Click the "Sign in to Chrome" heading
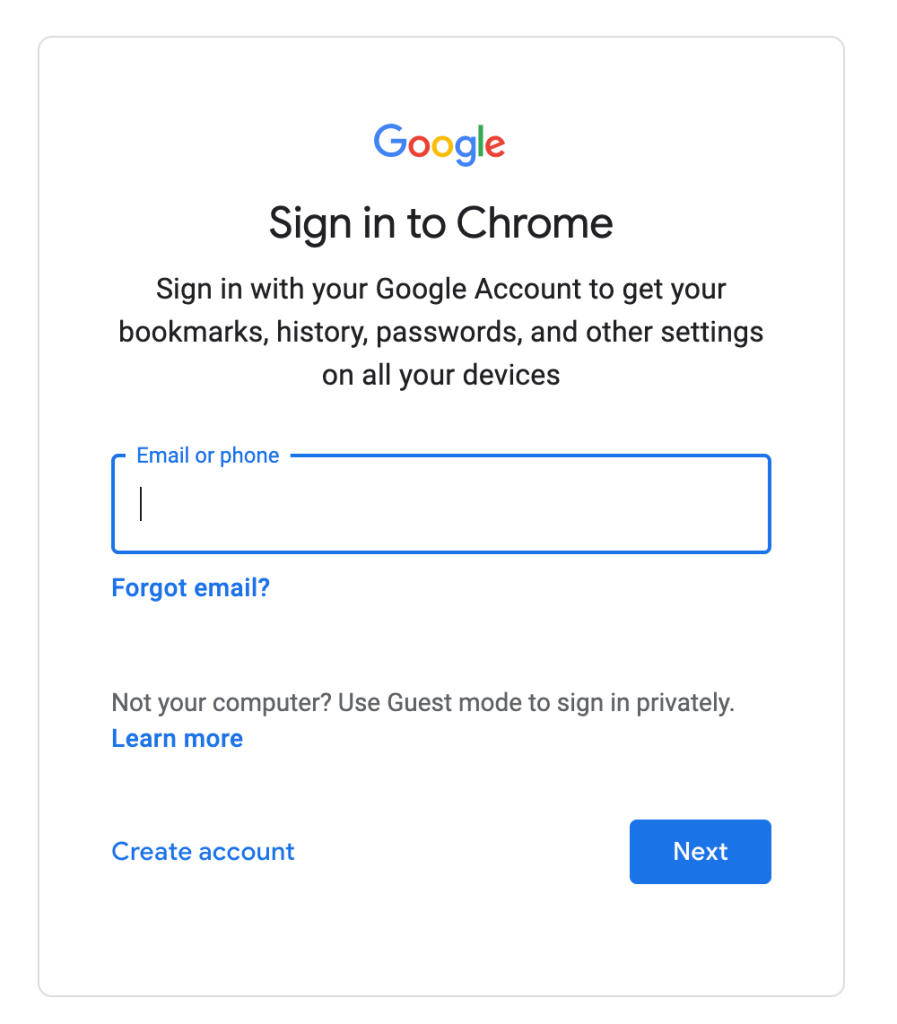Screen dimensions: 897x1024 [x=440, y=223]
